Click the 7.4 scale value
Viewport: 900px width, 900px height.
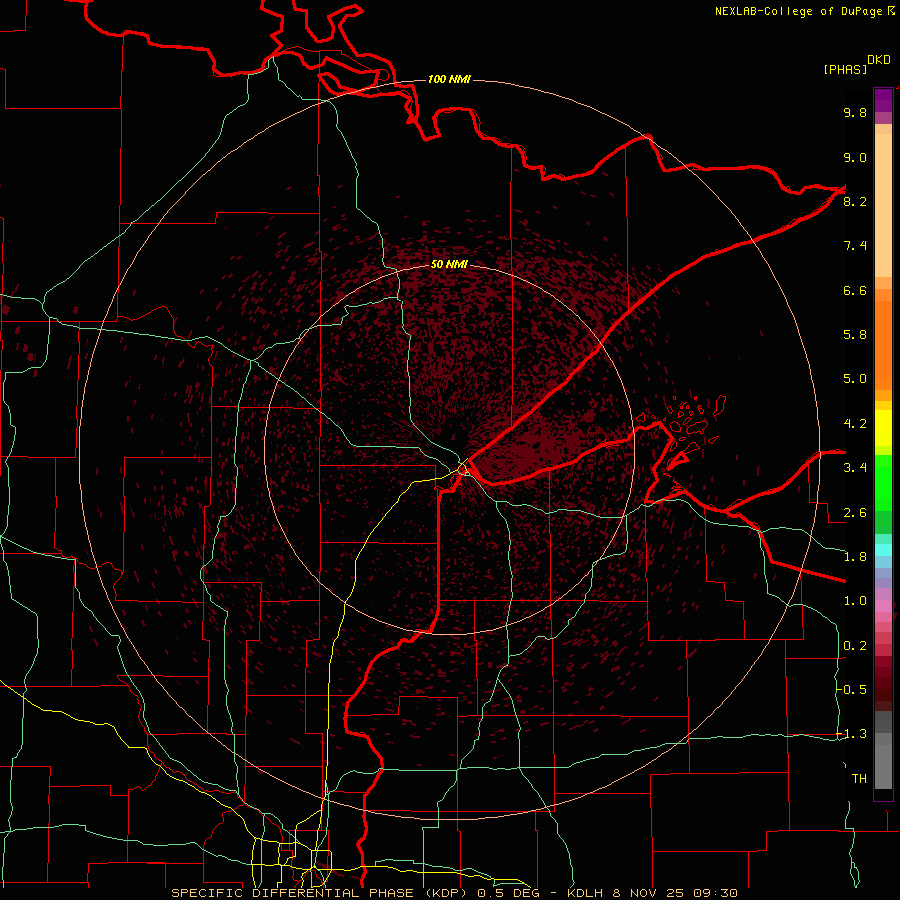[855, 246]
